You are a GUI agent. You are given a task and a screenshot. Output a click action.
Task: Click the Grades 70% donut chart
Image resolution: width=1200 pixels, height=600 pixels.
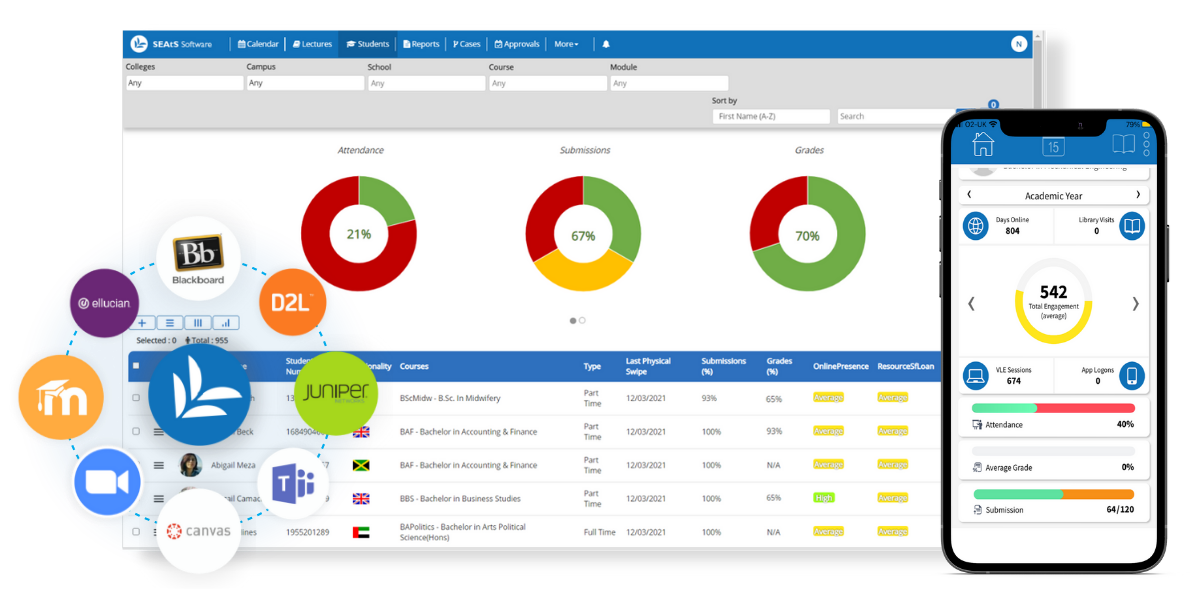pyautogui.click(x=807, y=234)
